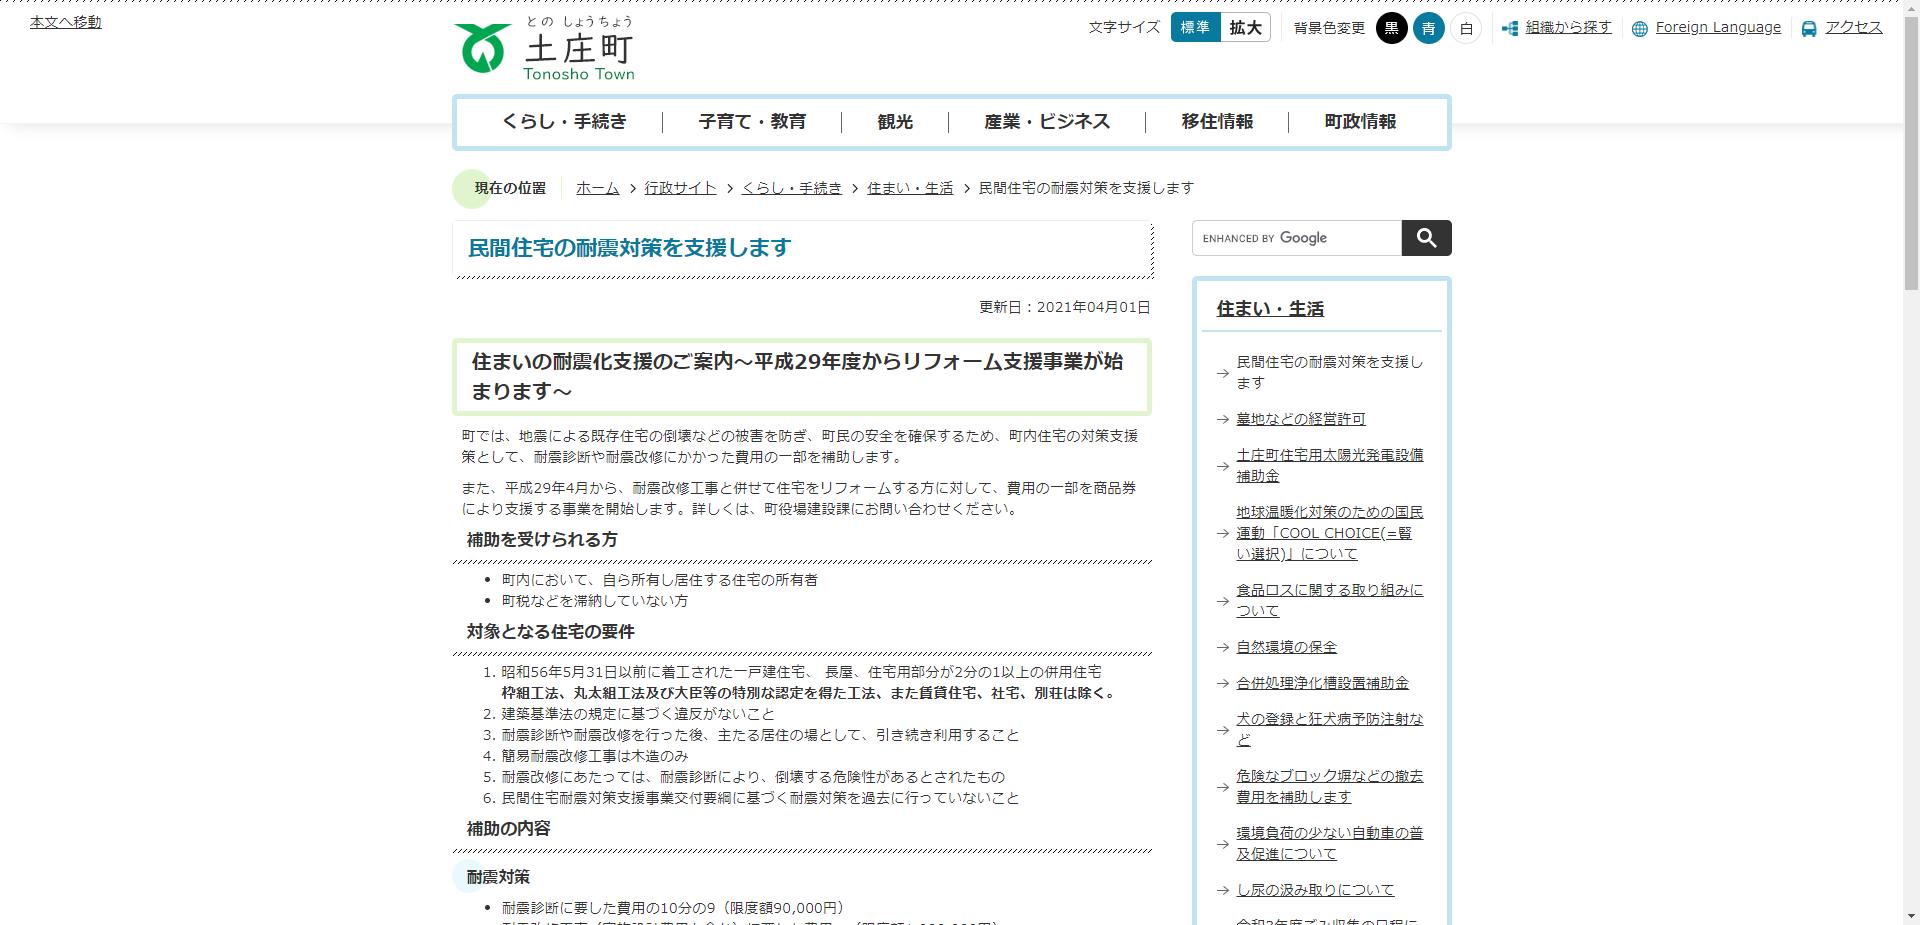
Task: Open 墓地などの経営許可 page
Action: pos(1300,419)
